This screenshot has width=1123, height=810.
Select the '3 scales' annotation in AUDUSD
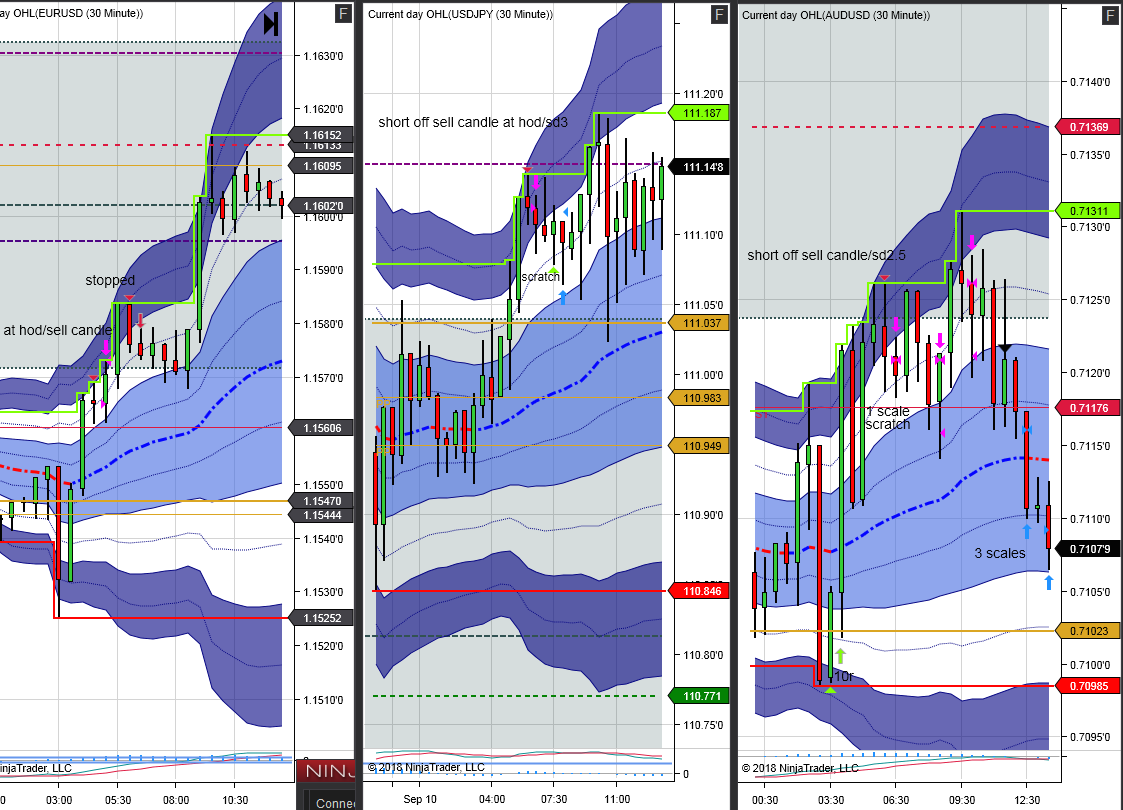click(x=1000, y=553)
